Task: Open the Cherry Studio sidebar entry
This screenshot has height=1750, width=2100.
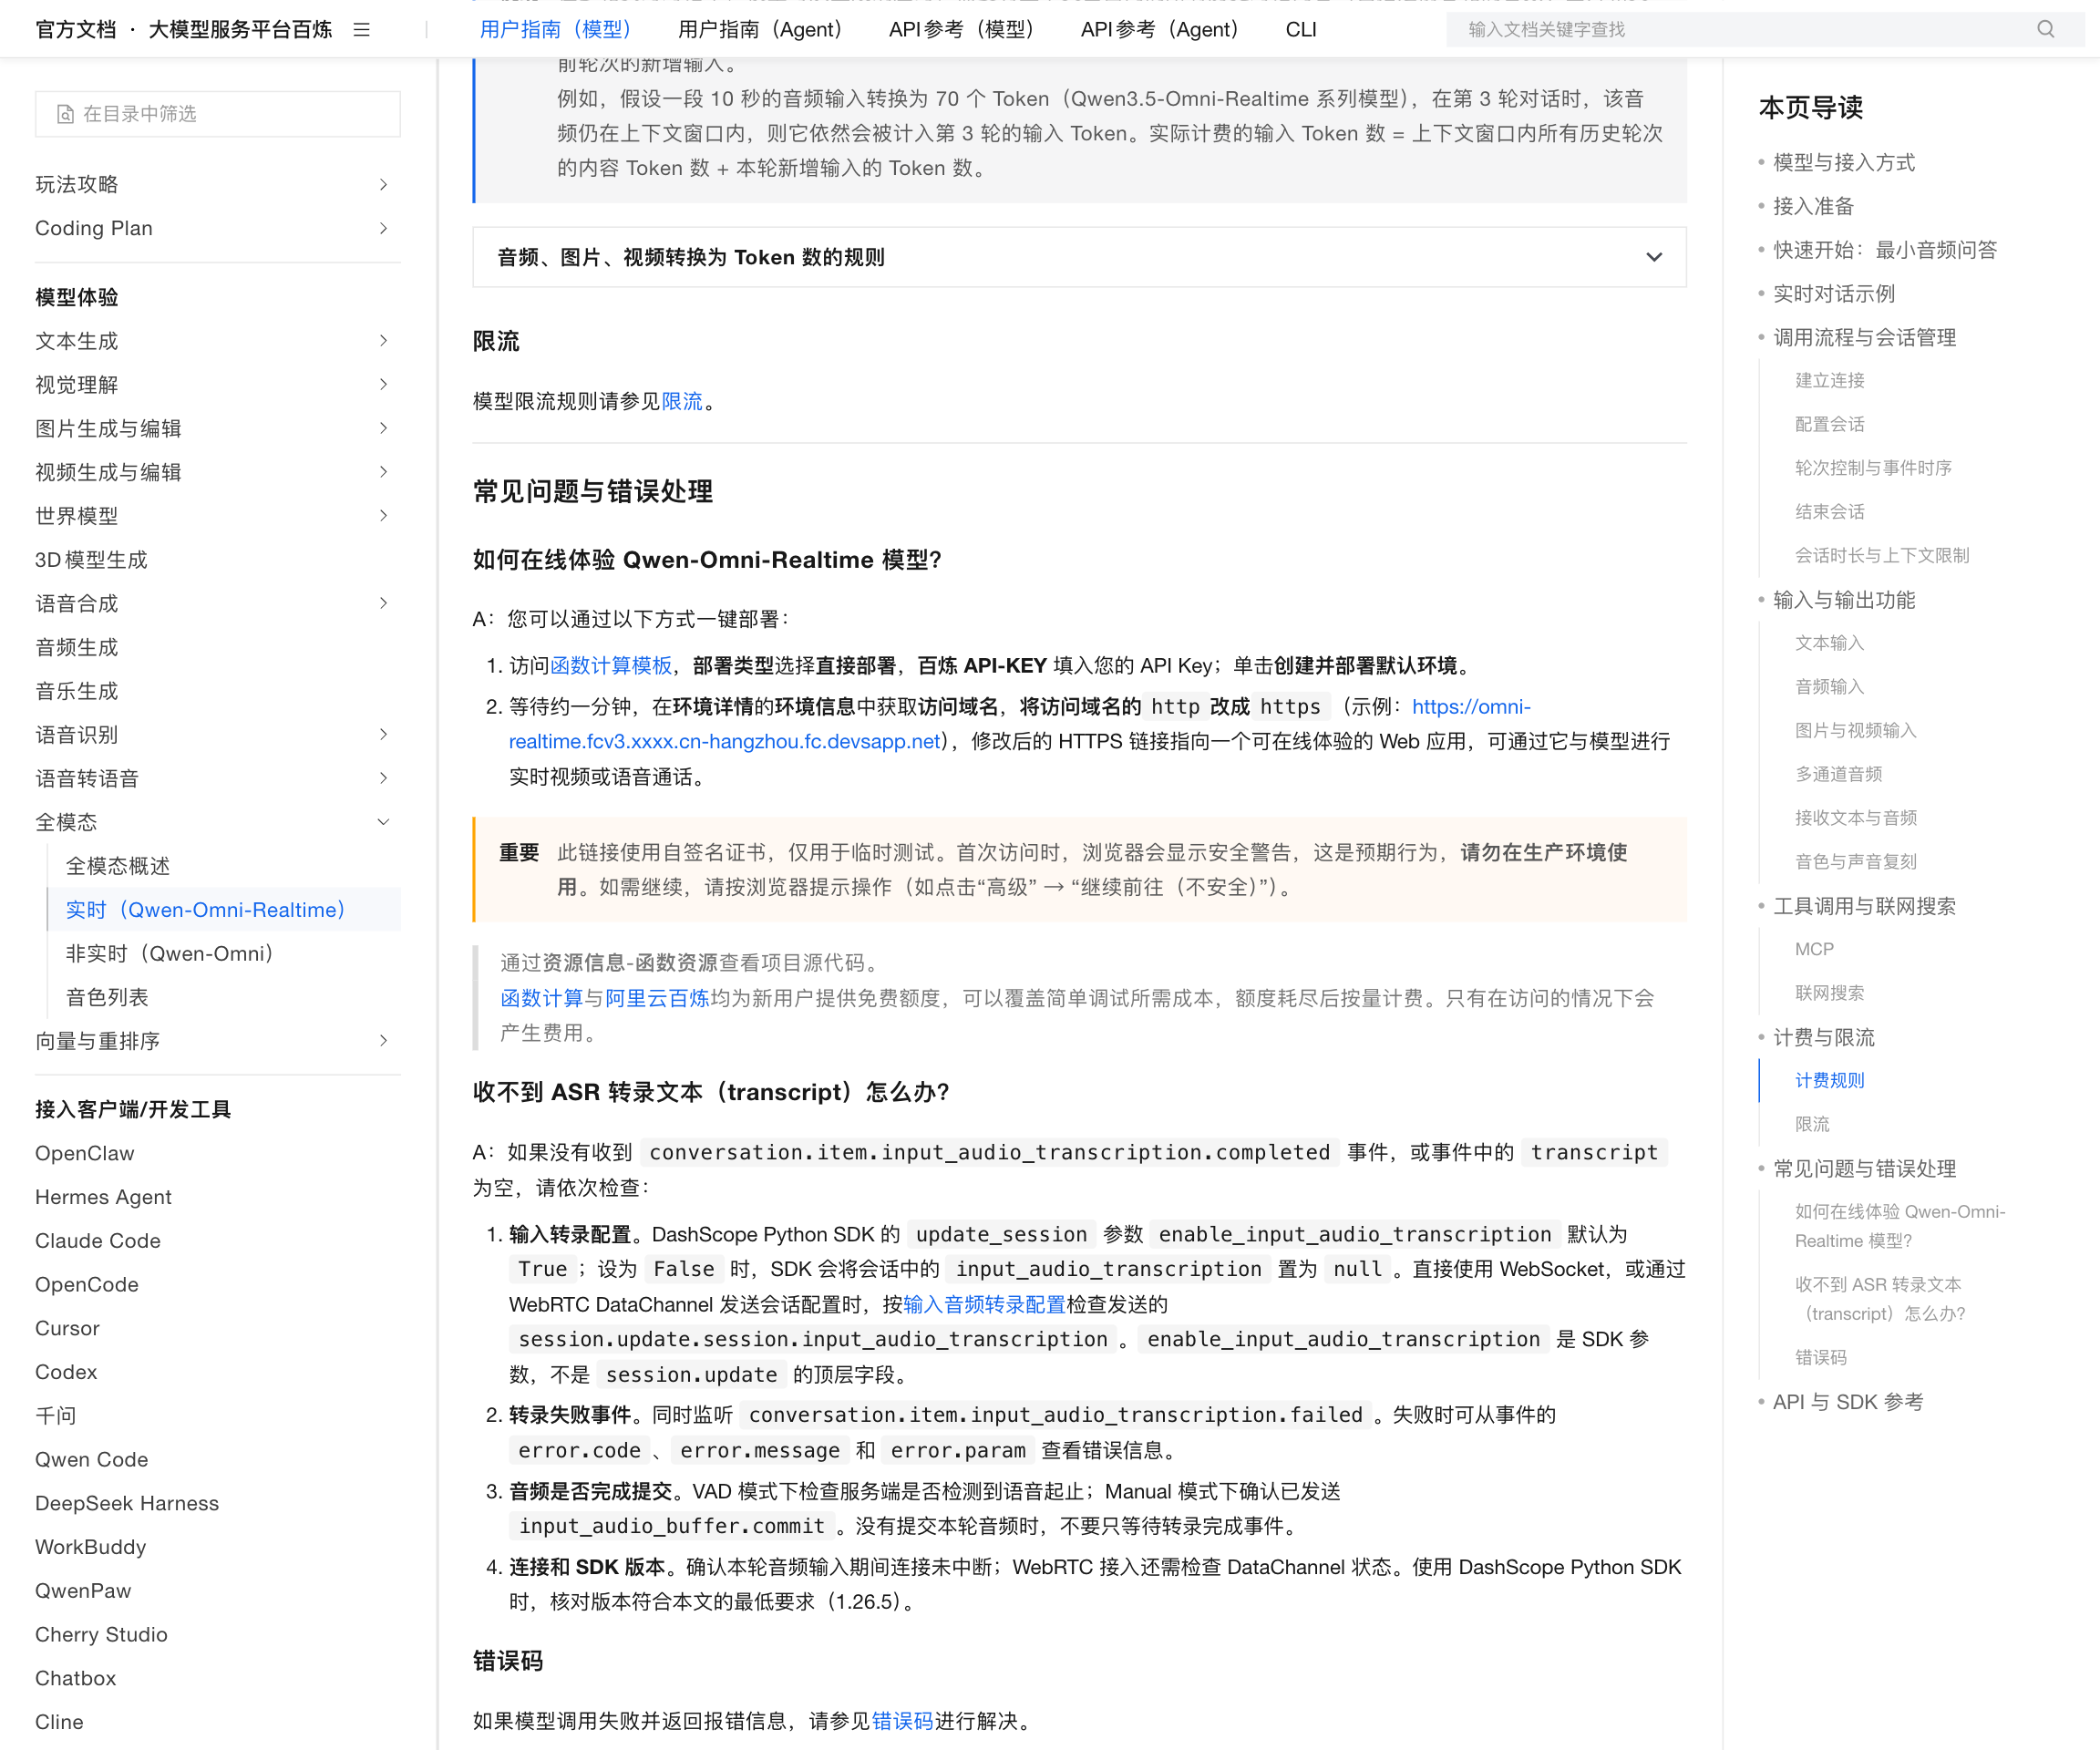Action: click(x=101, y=1634)
